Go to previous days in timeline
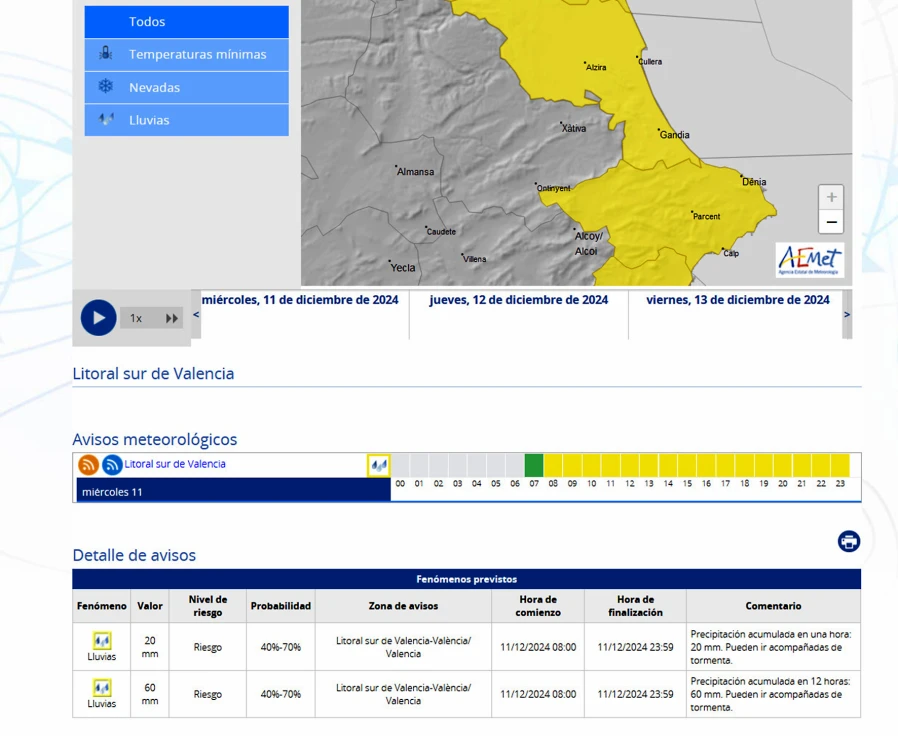The width and height of the screenshot is (898, 736). pos(196,314)
